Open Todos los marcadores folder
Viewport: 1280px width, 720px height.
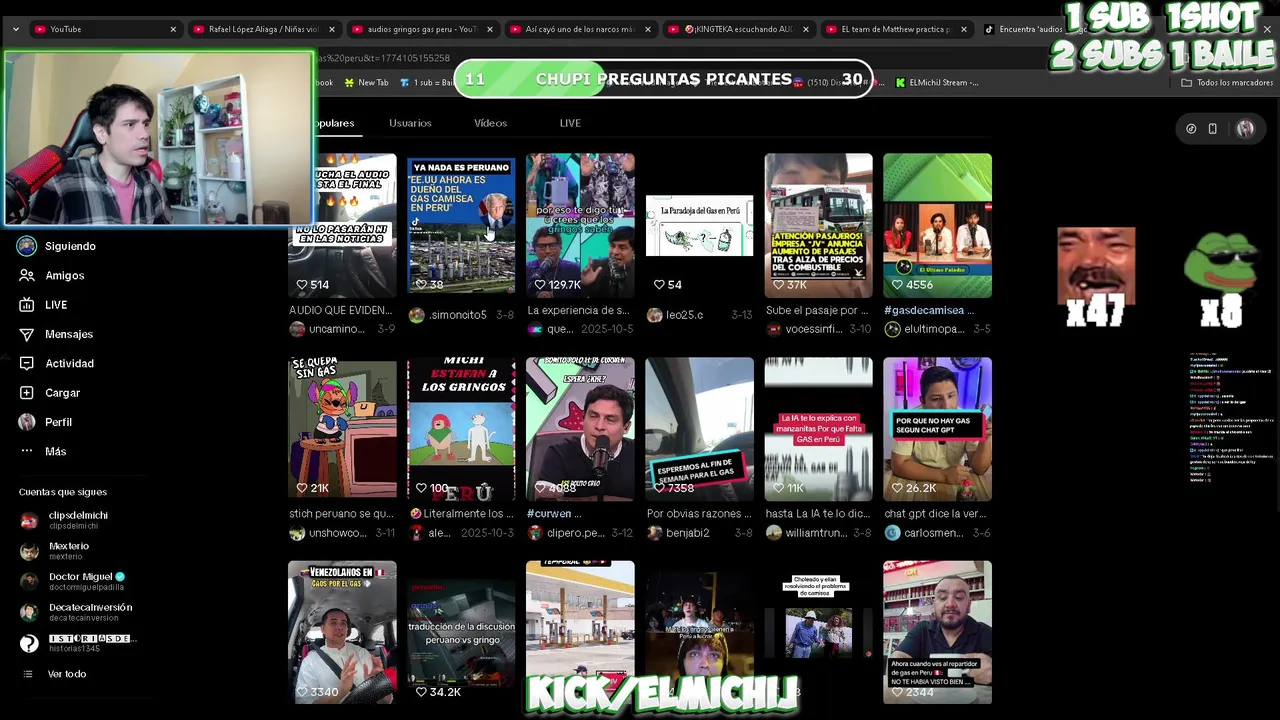pyautogui.click(x=1227, y=83)
